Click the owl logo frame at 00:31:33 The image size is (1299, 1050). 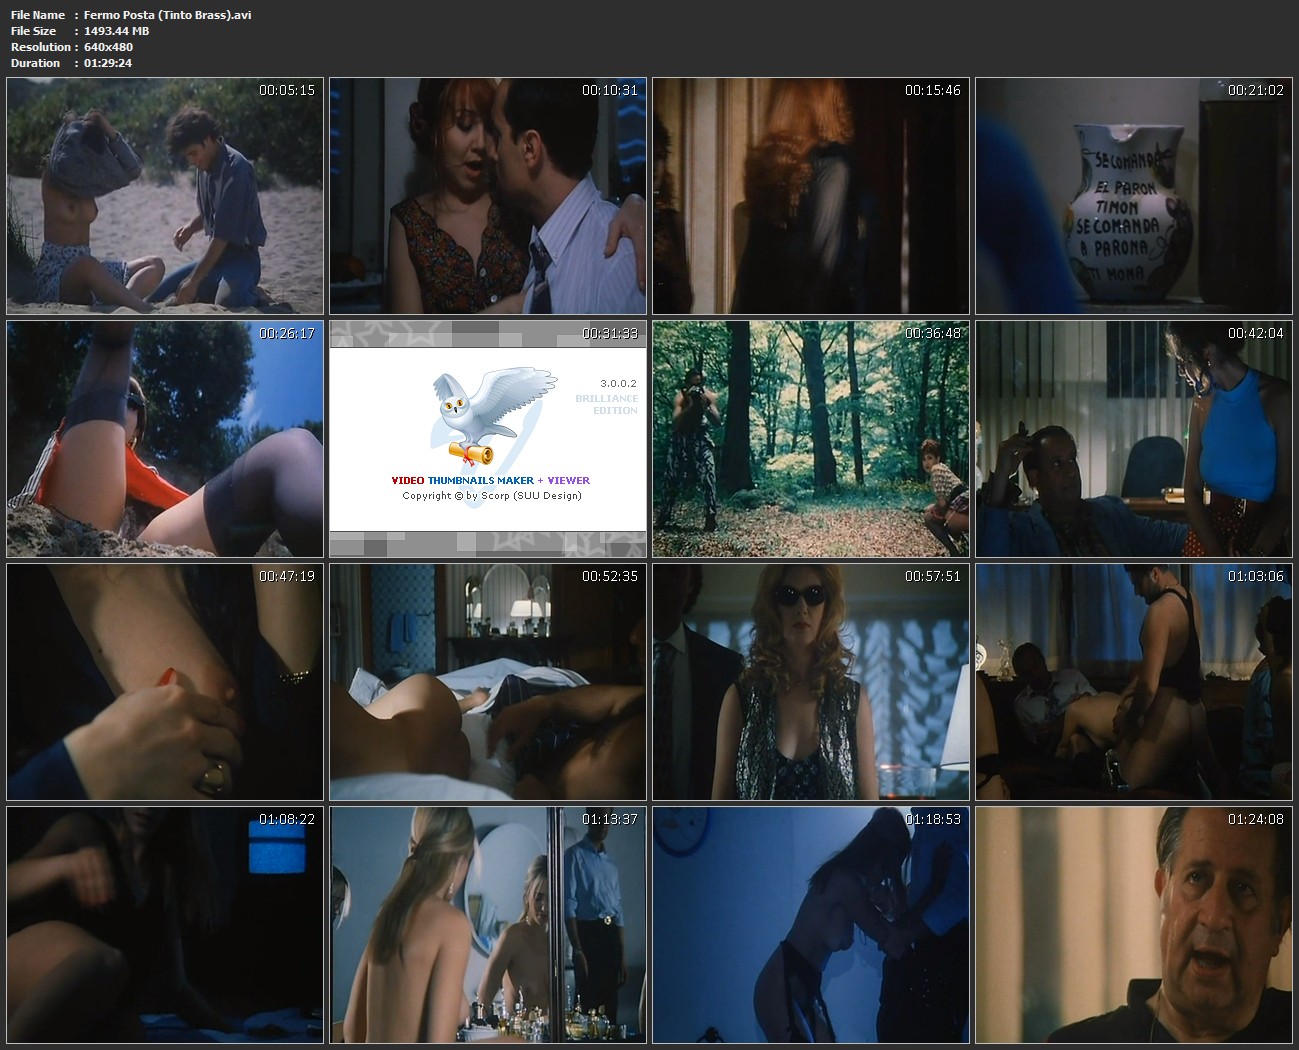(x=488, y=439)
